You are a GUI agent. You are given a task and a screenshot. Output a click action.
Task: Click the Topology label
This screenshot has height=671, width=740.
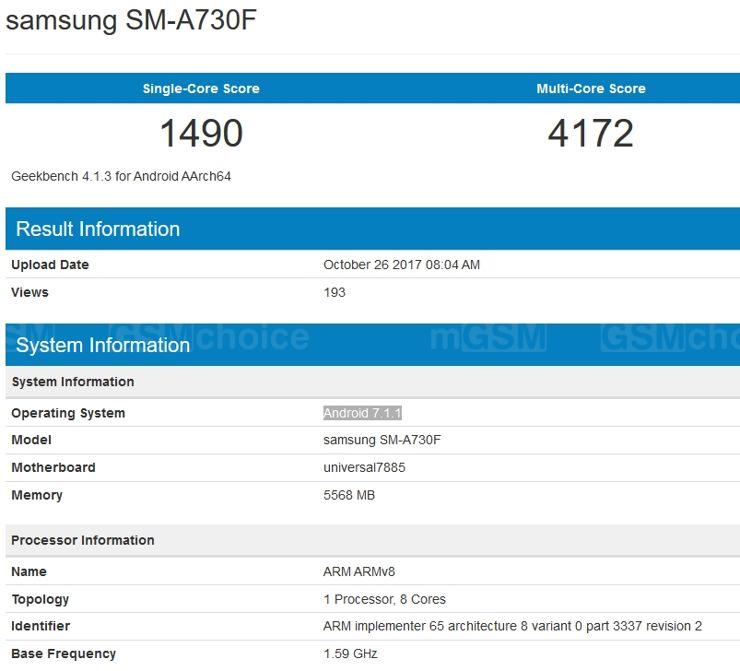tap(40, 599)
